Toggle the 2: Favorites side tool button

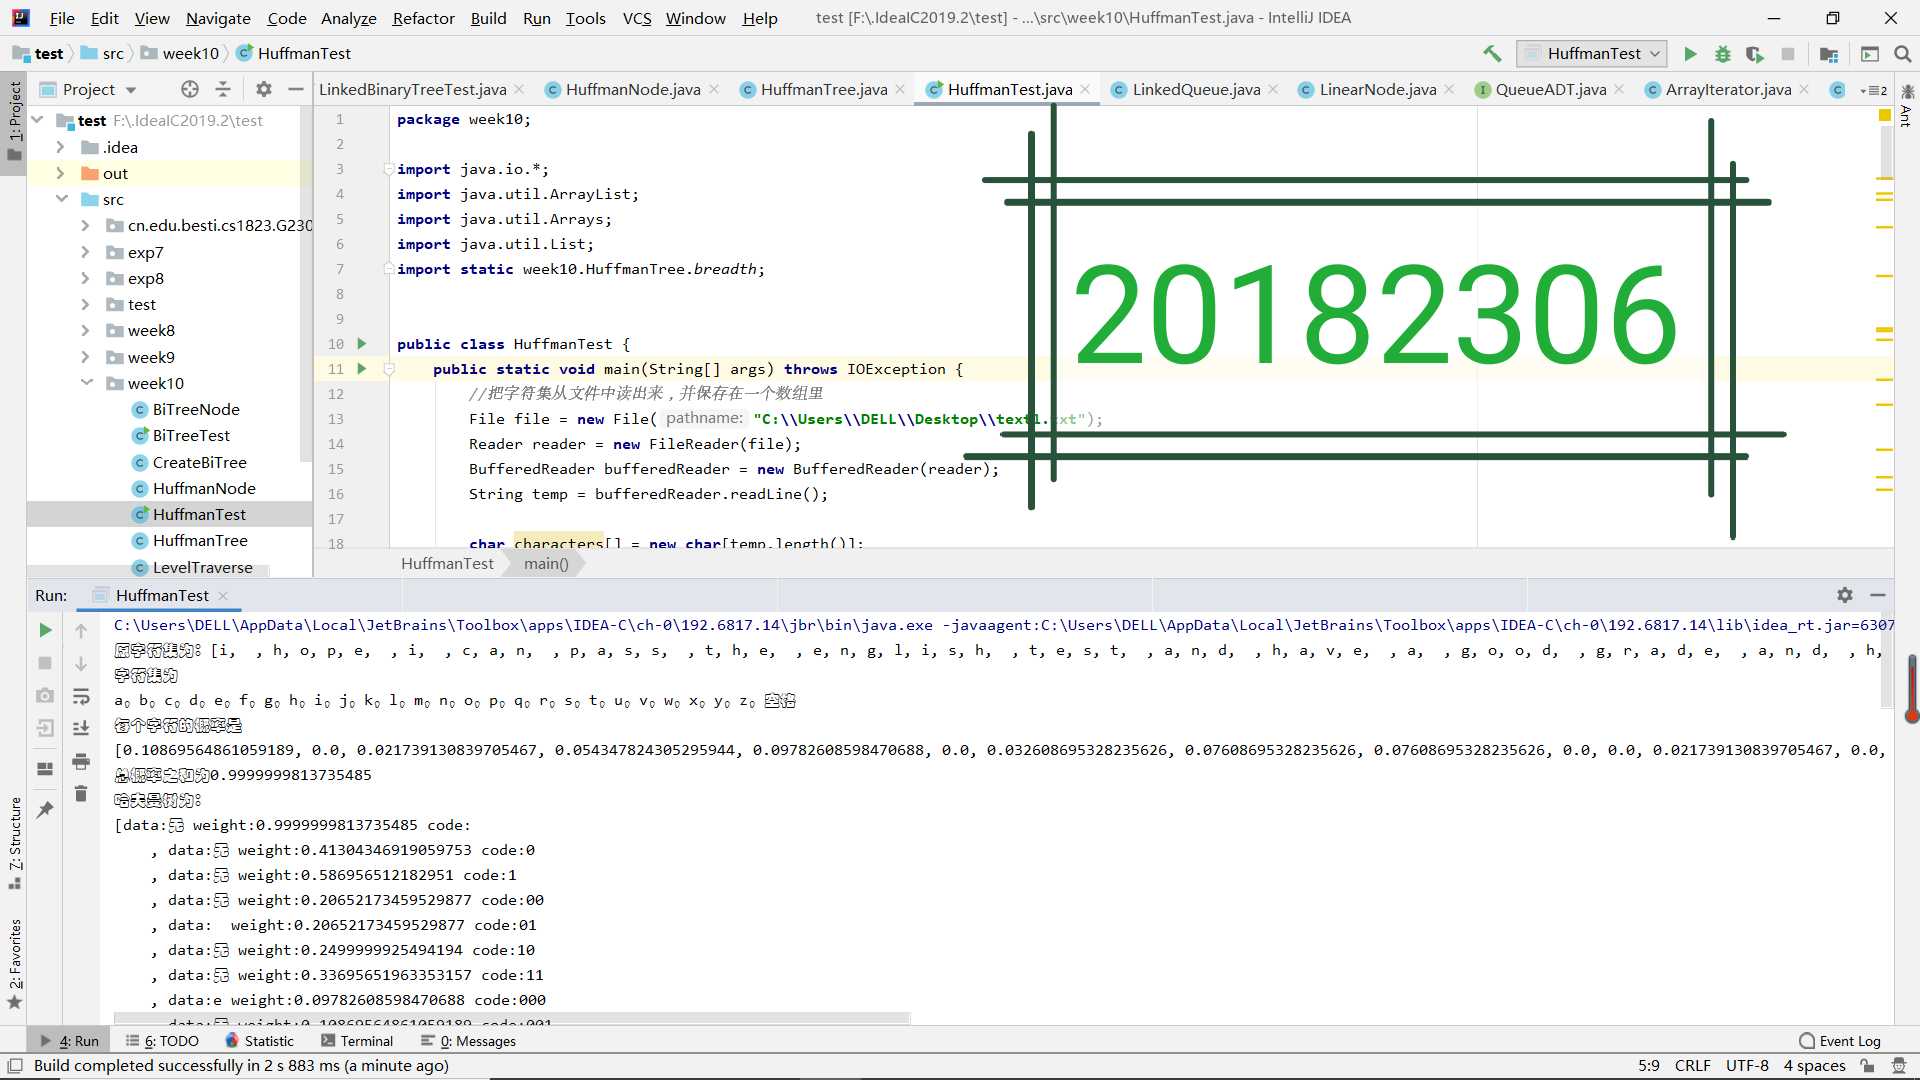(x=14, y=964)
